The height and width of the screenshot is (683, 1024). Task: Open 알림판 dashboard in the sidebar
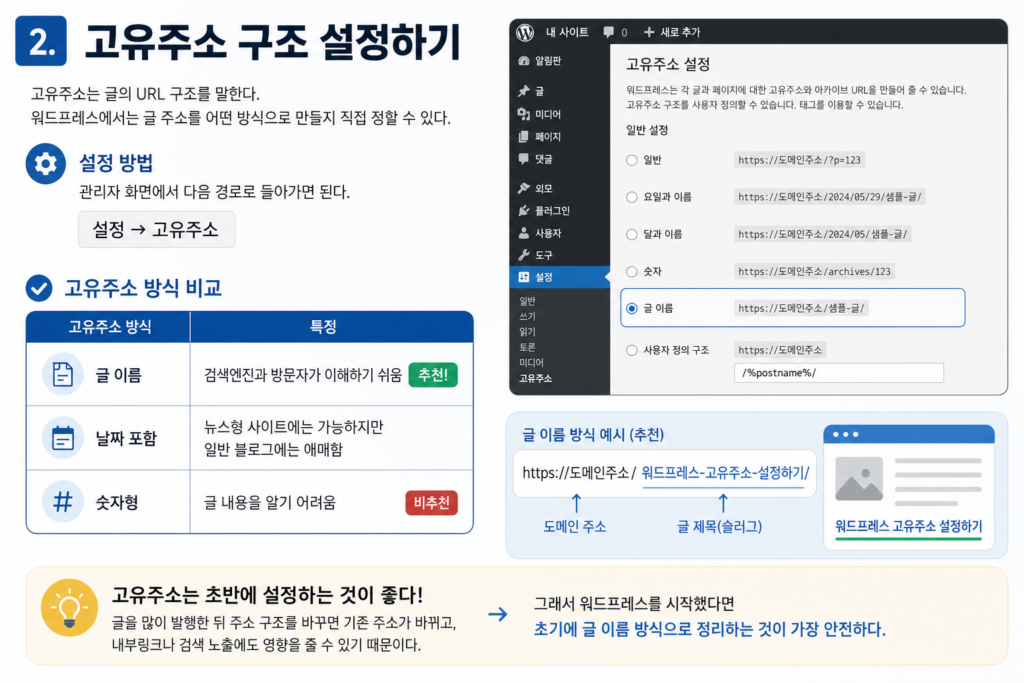[x=539, y=61]
